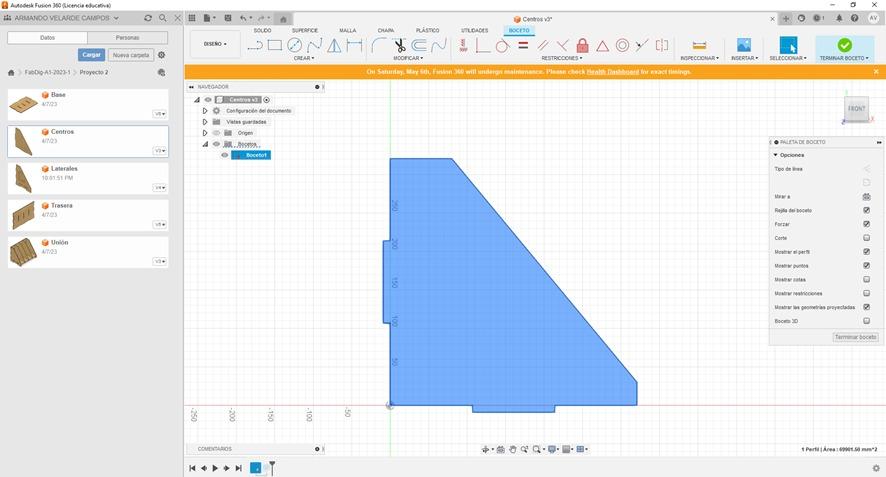The width and height of the screenshot is (886, 477).
Task: Open the Health Dashboard link
Action: (x=613, y=72)
